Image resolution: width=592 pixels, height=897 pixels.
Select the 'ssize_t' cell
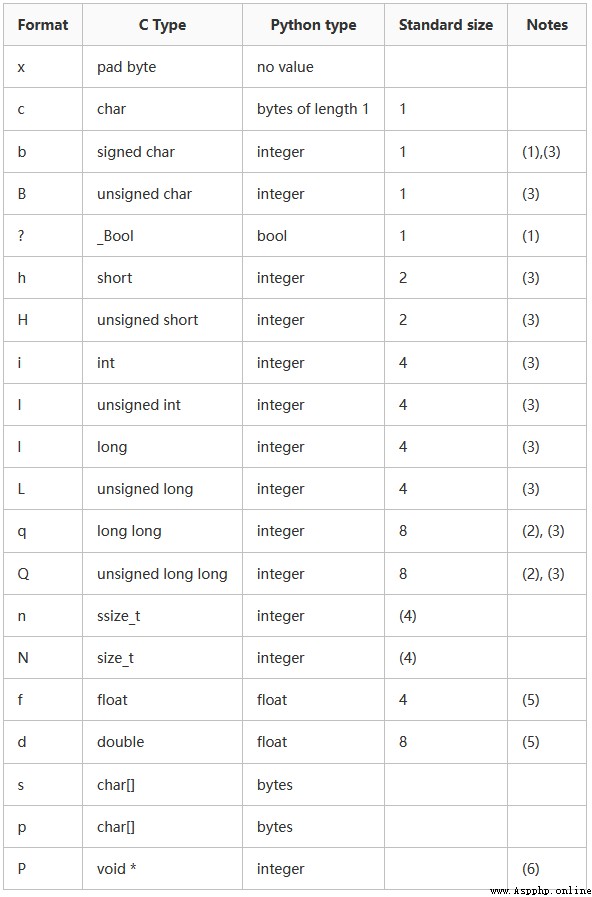tap(162, 616)
